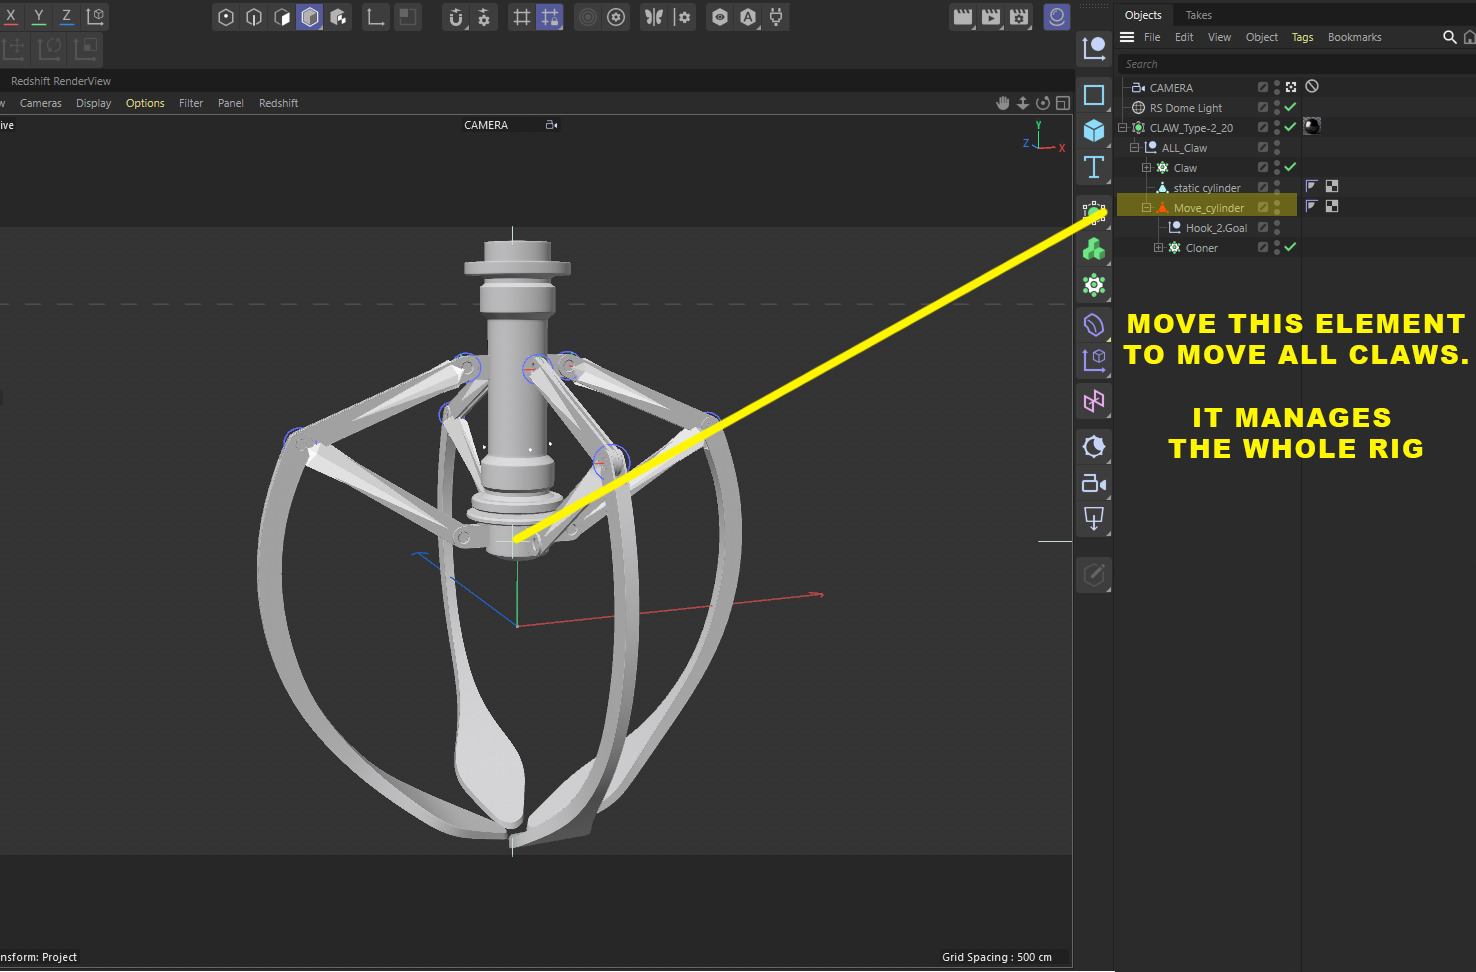Click the viewport pan hand icon
The height and width of the screenshot is (972, 1476).
(x=1003, y=103)
